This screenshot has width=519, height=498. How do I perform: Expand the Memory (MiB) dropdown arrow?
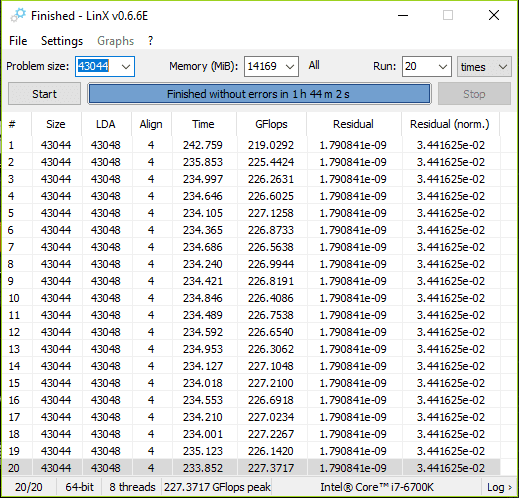[x=290, y=67]
